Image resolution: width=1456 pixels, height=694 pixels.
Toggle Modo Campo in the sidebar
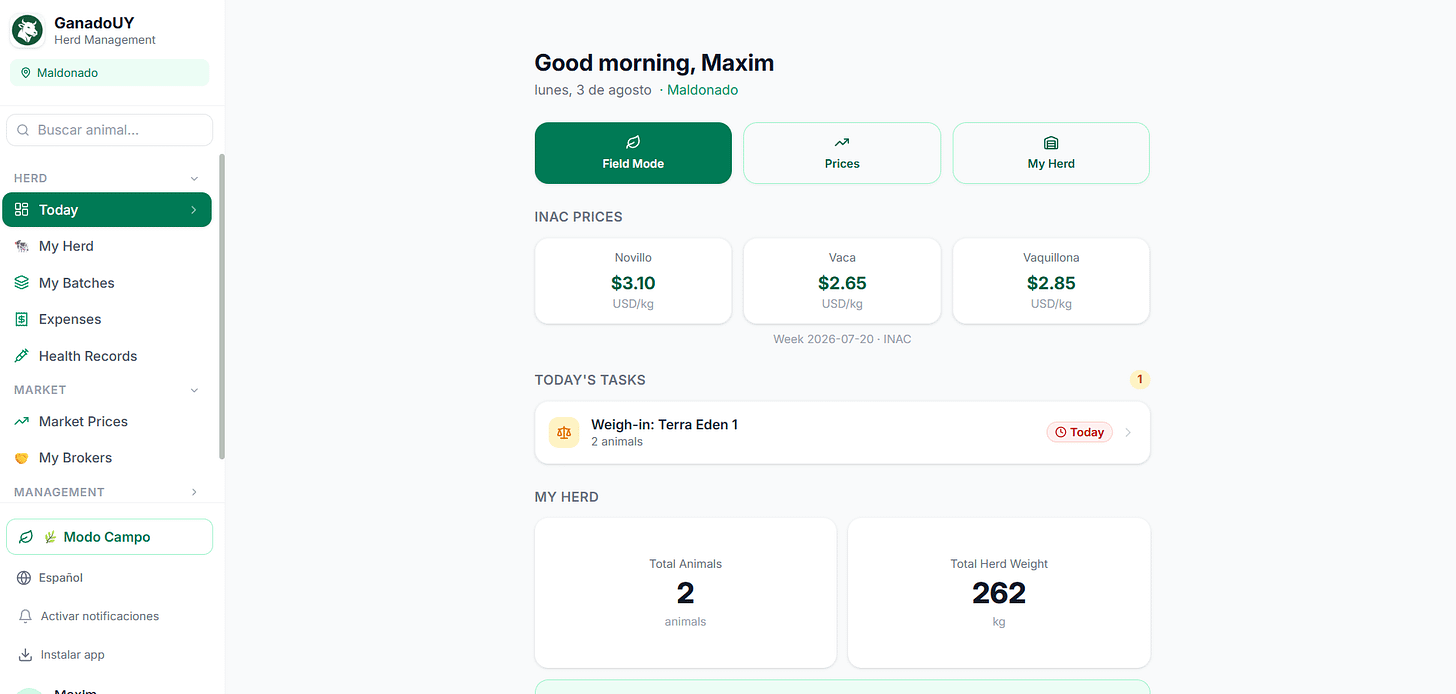(109, 537)
